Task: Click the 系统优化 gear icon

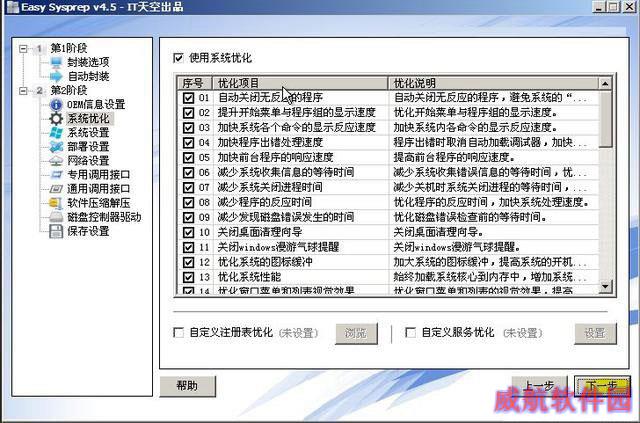Action: click(x=56, y=118)
